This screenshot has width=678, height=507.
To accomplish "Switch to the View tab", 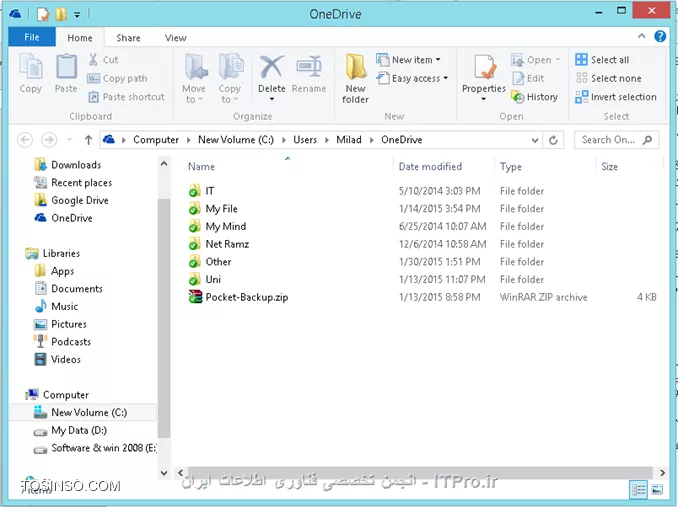I will [176, 38].
